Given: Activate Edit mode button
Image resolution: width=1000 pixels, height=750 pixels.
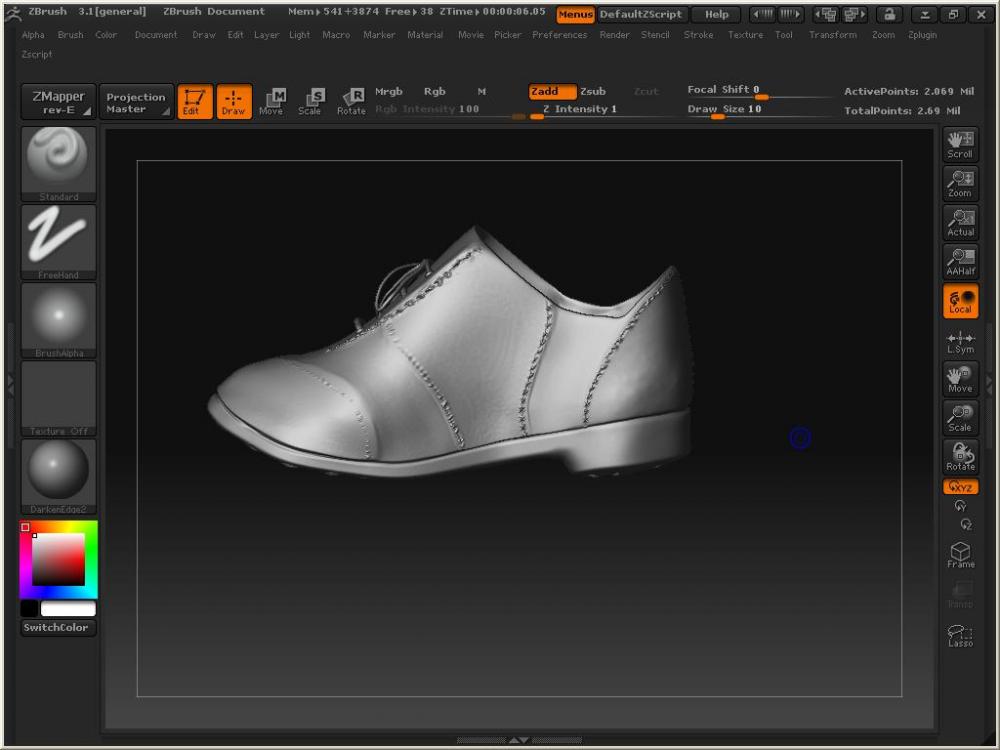Looking at the screenshot, I should point(193,101).
